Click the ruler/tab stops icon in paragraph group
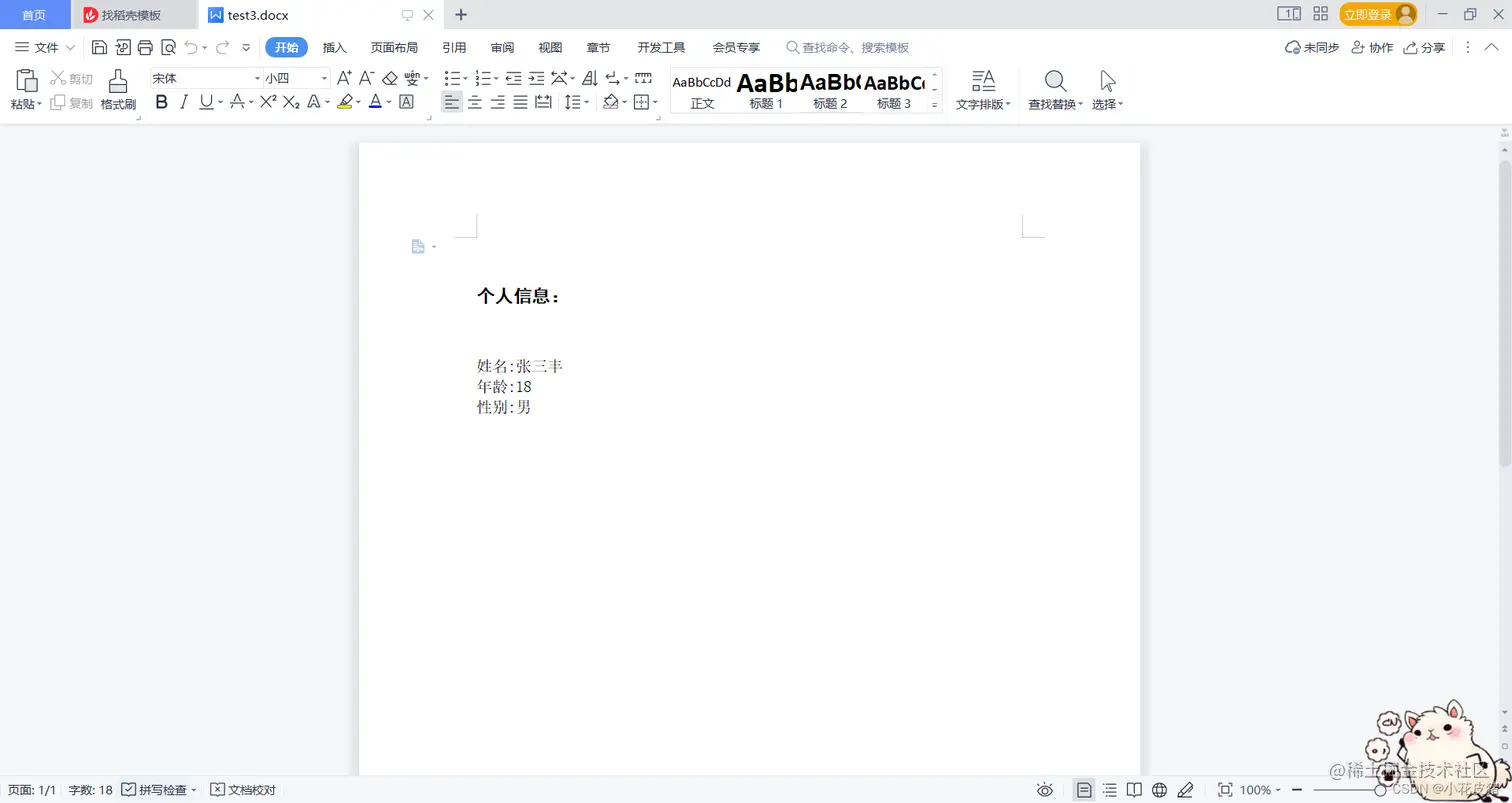This screenshot has width=1512, height=803. click(x=643, y=78)
